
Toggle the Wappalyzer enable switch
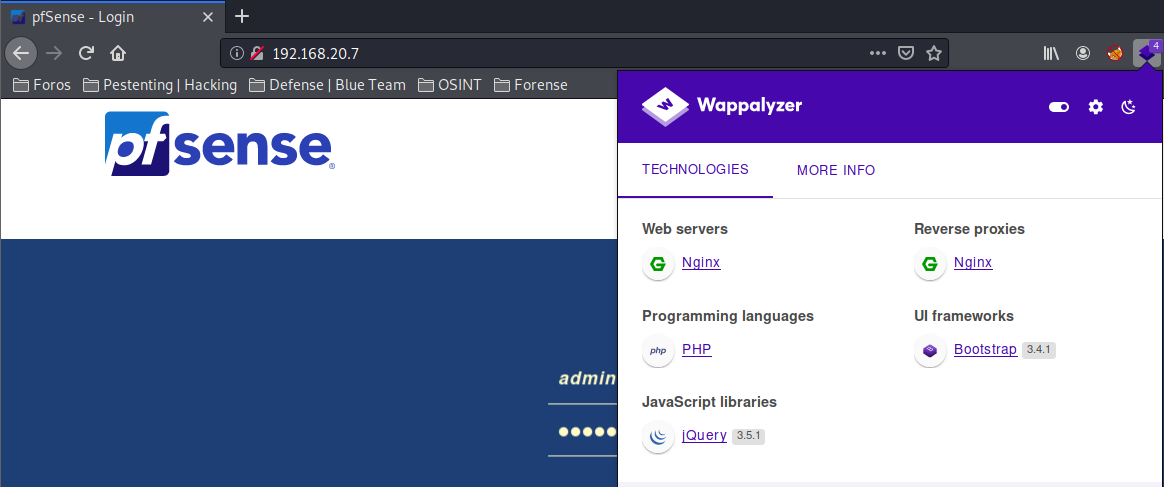tap(1059, 107)
